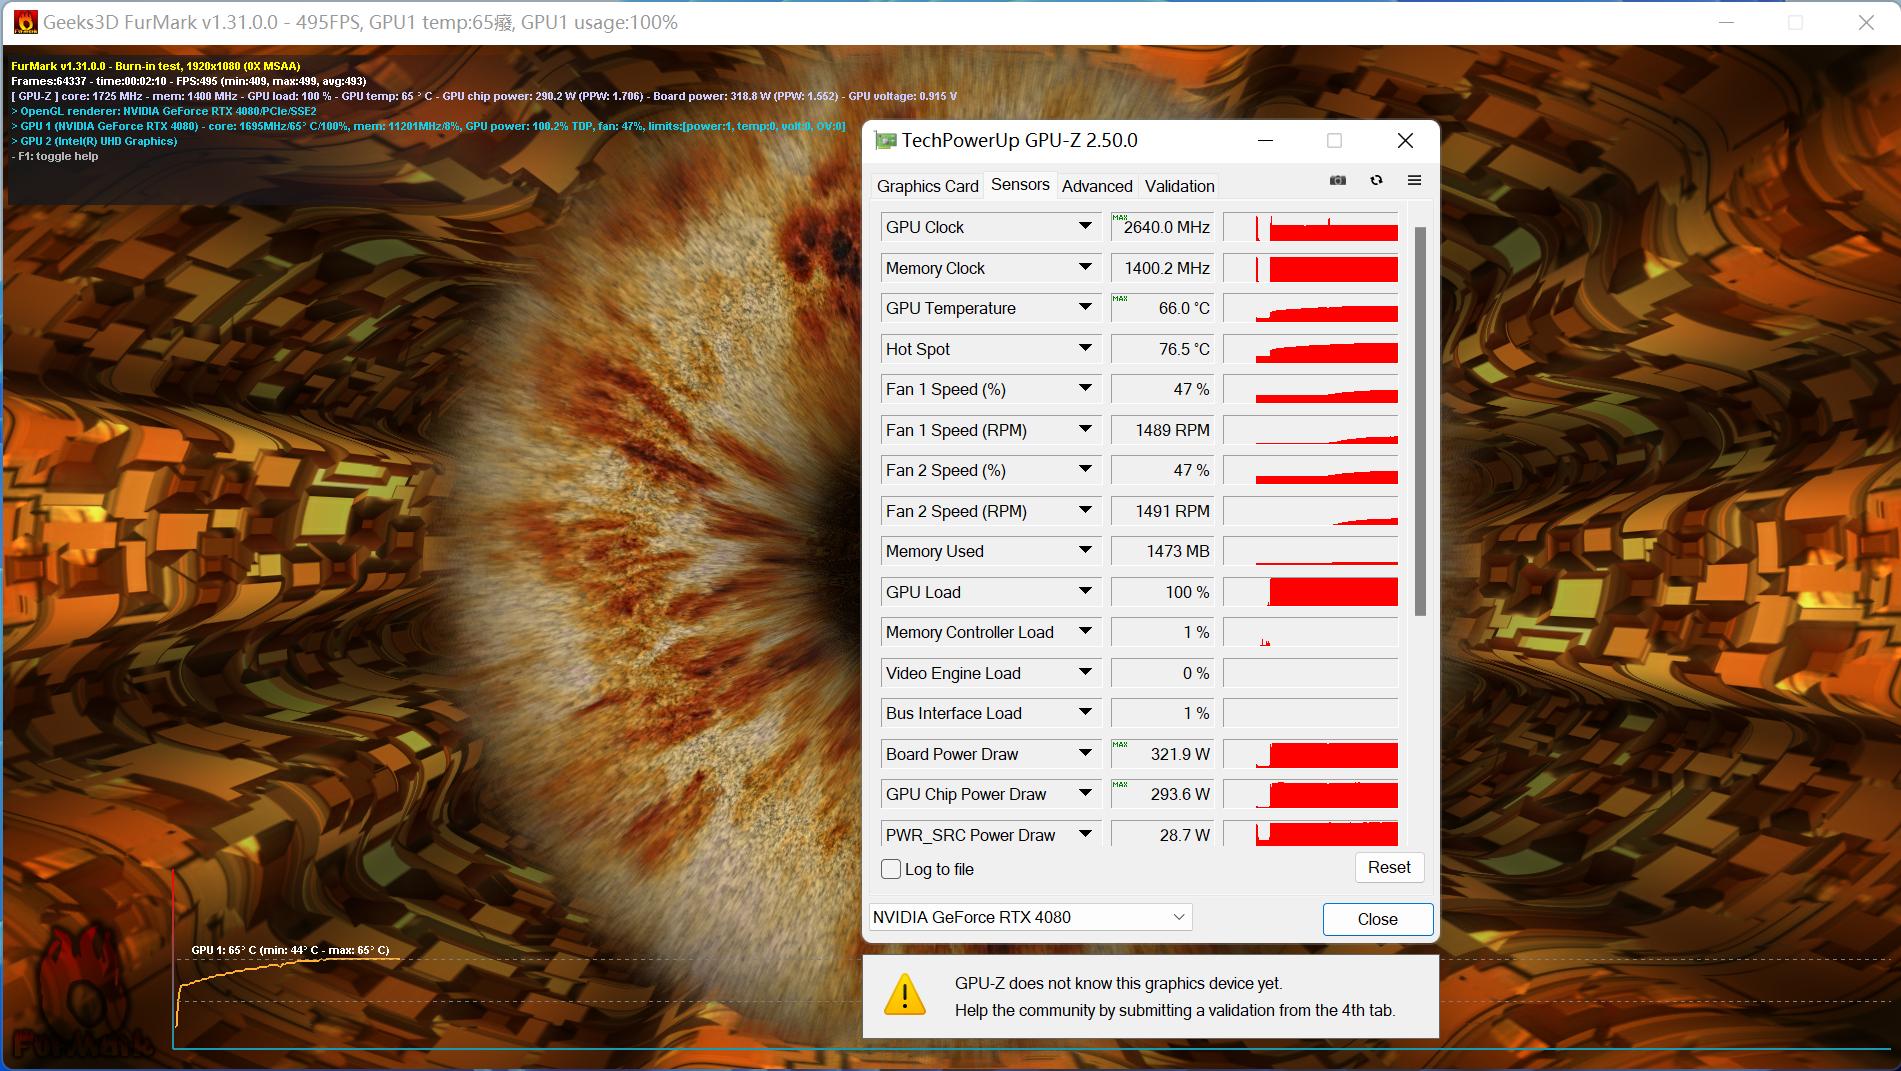Click the GPU-Z refresh icon
This screenshot has width=1901, height=1071.
click(1376, 180)
